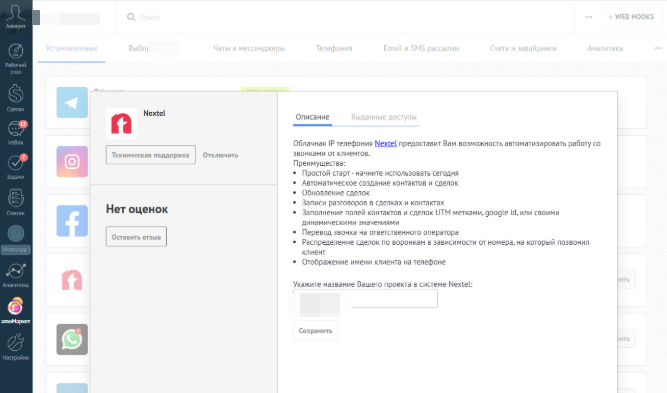Switch to the Email и SMS рассылки tab
Screen dimensions: 667x393
(x=421, y=48)
